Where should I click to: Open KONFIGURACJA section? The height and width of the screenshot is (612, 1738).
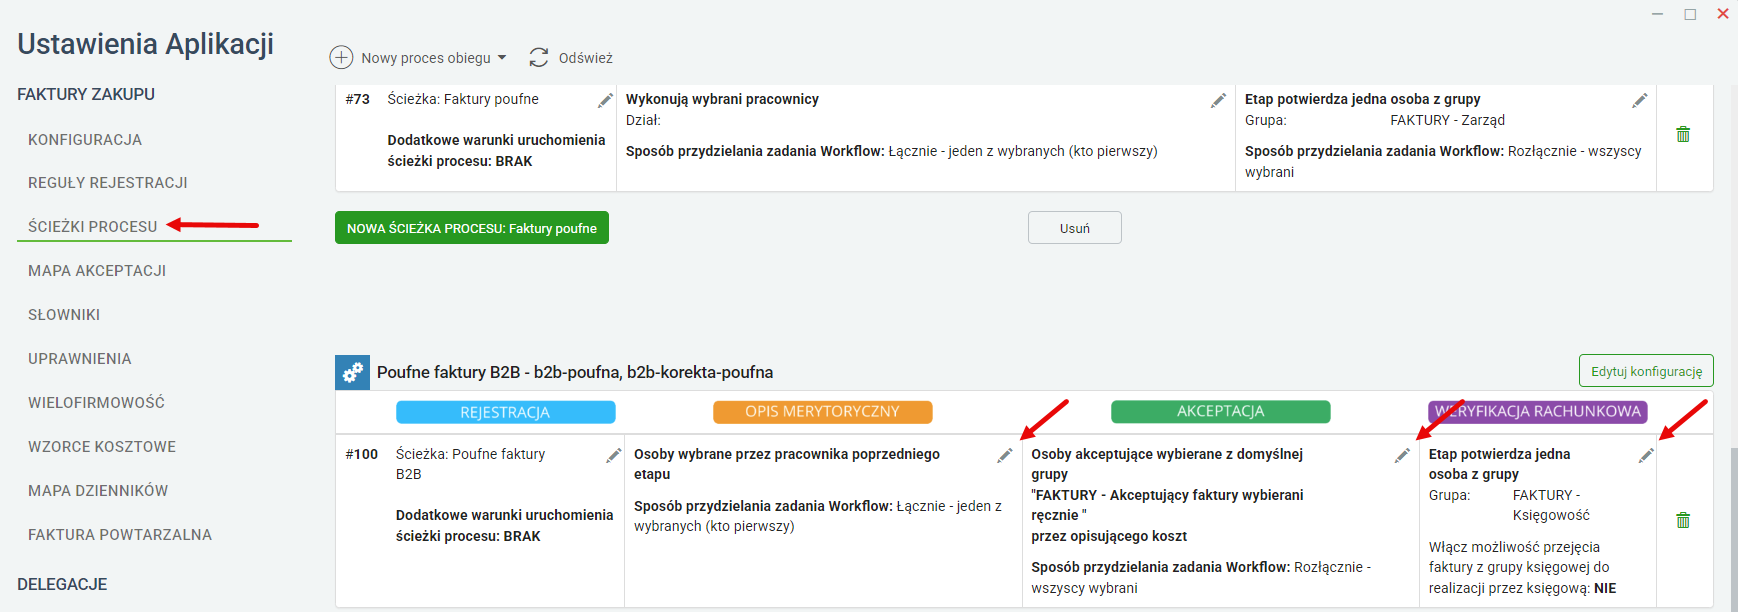point(85,140)
